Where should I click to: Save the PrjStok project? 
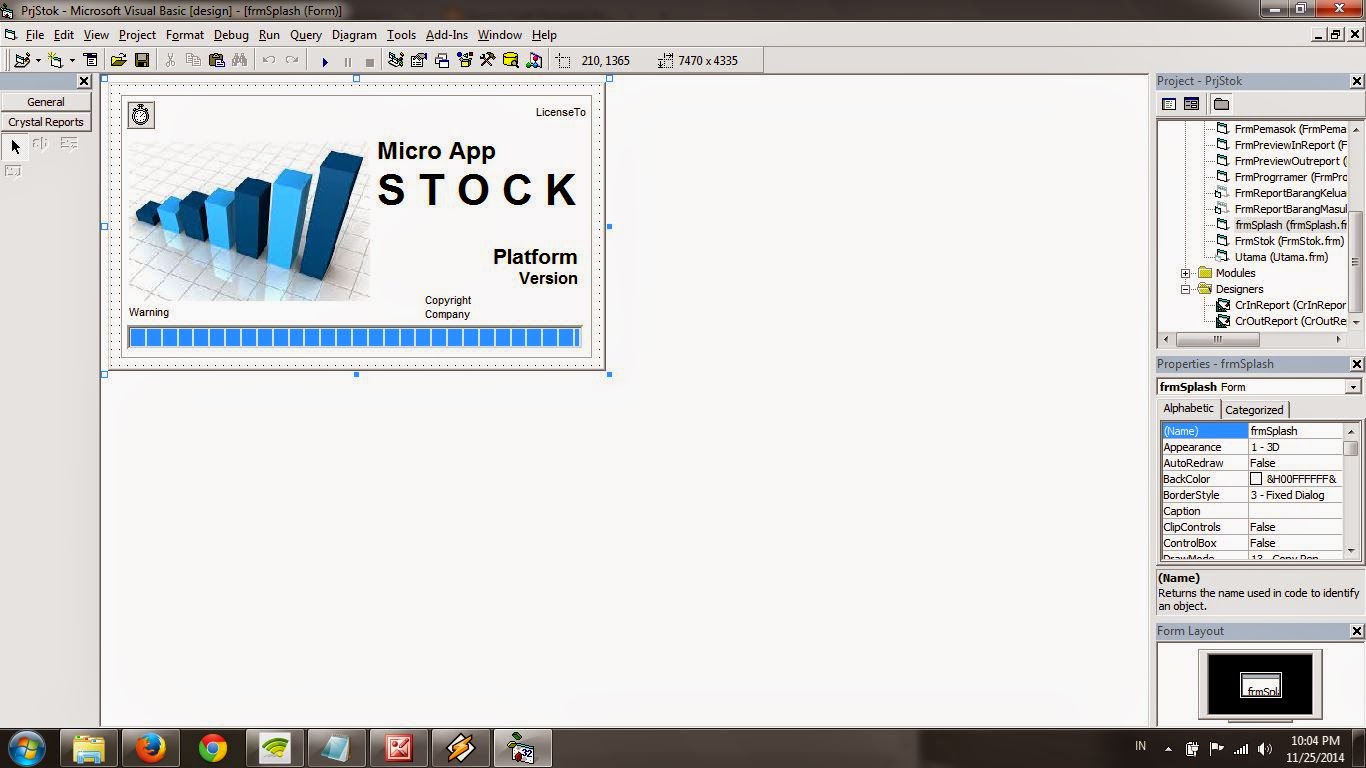[142, 60]
